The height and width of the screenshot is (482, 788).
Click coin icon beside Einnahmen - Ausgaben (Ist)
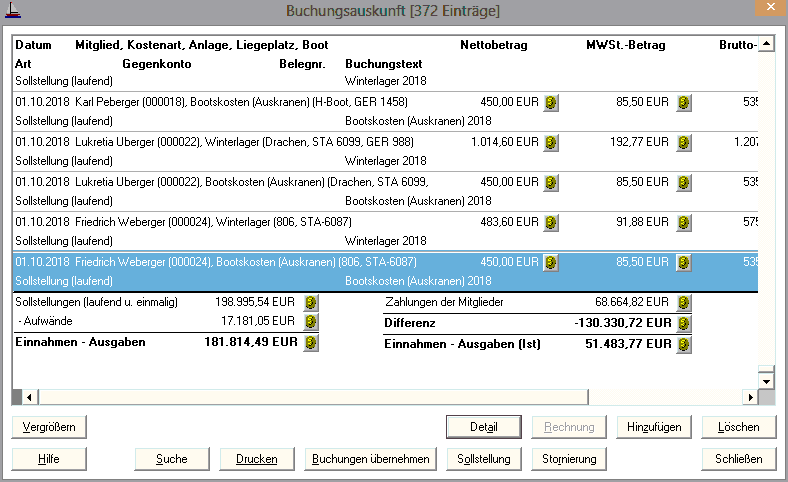(684, 344)
